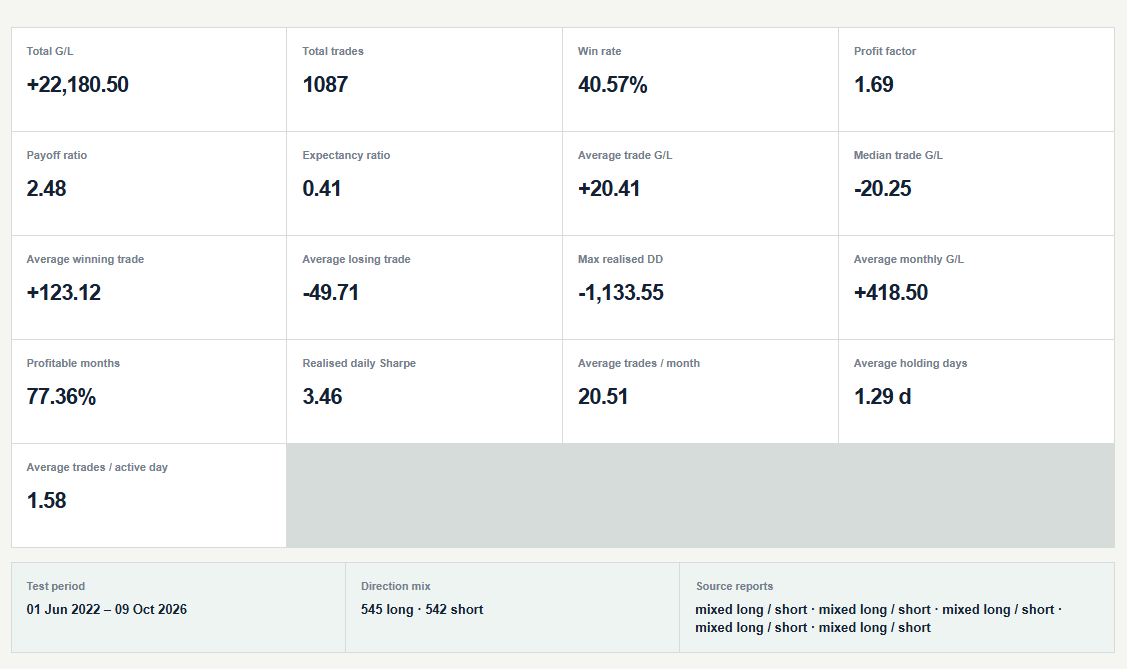Select the Max realised DD label
This screenshot has height=669, width=1127.
click(620, 259)
